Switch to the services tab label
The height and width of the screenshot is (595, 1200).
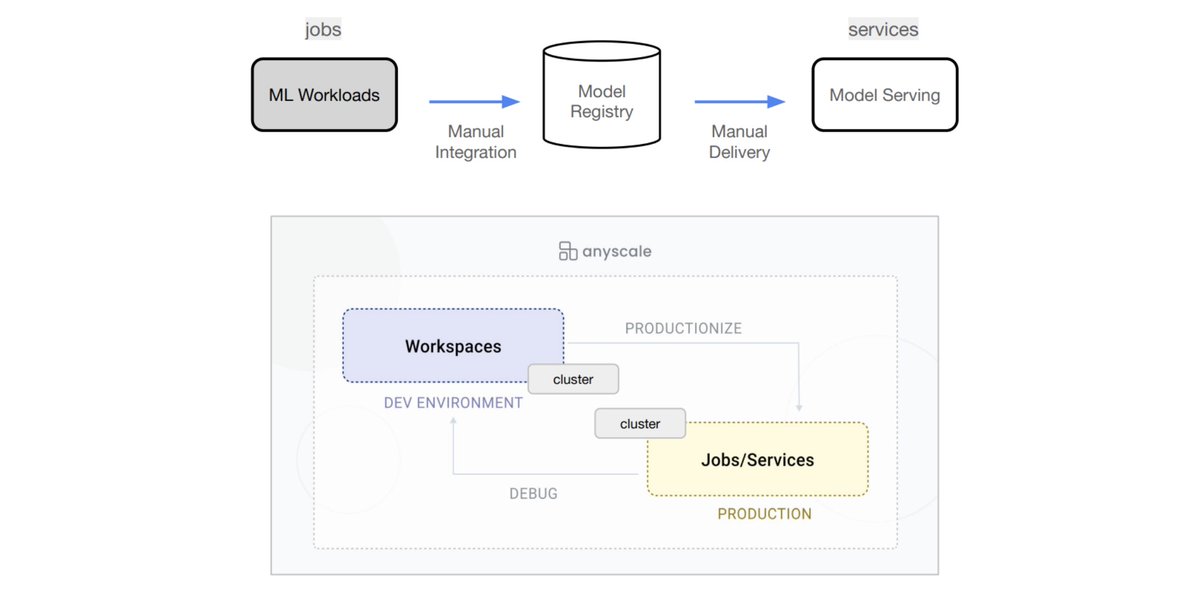coord(883,29)
